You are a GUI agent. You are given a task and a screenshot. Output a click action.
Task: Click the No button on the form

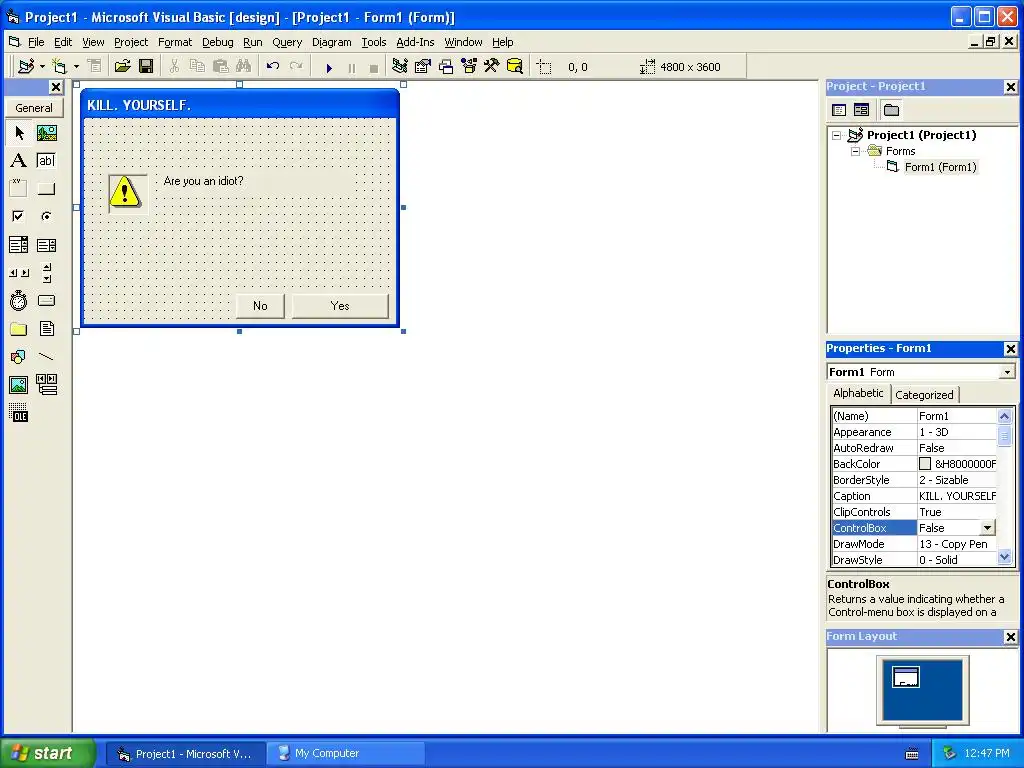260,306
